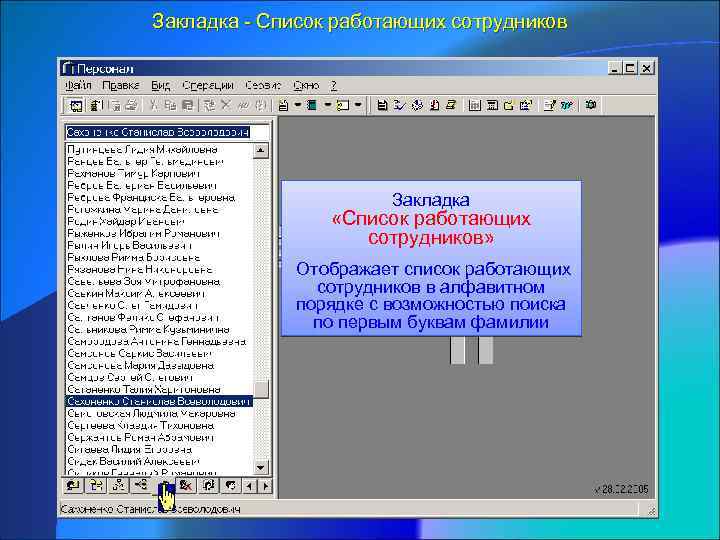The image size is (720, 540).
Task: Click the pressed first toolbar icon beside the grip
Action: tap(76, 106)
